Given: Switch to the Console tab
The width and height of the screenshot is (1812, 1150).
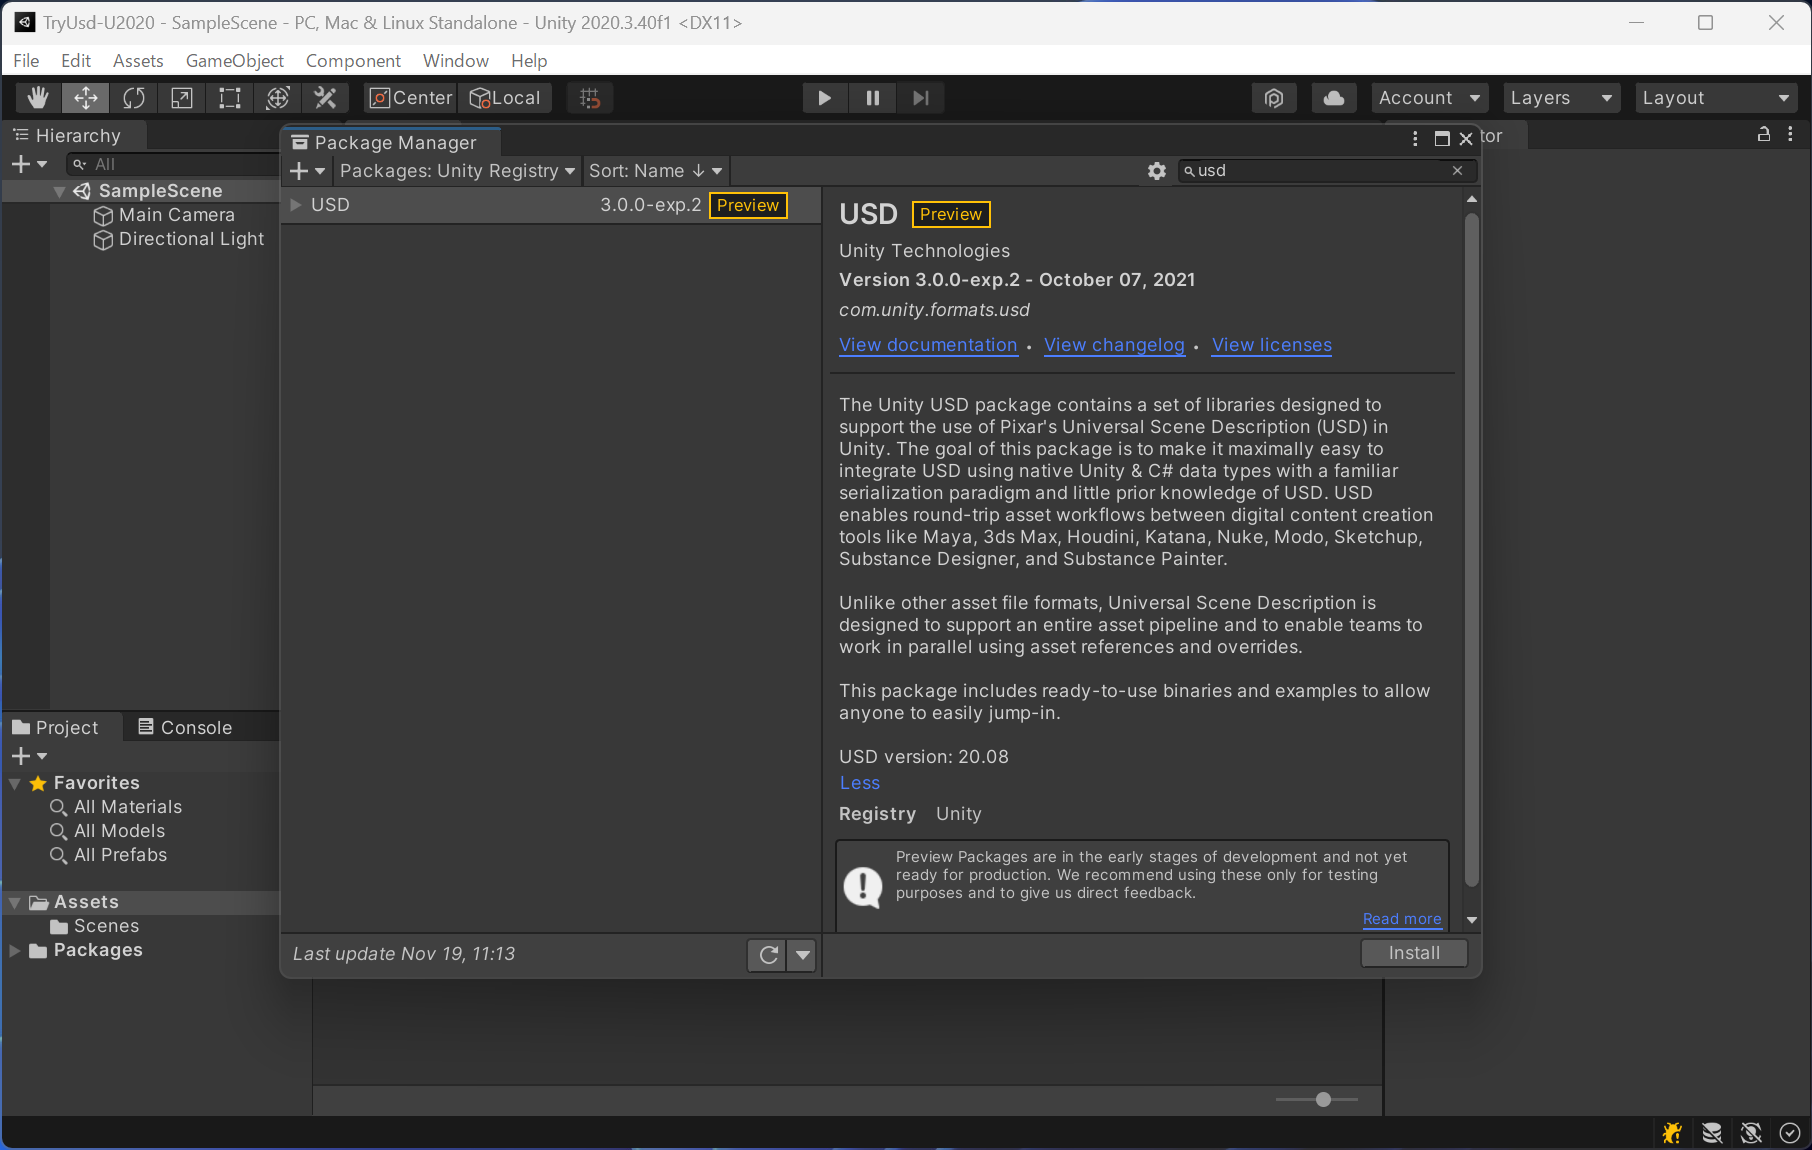Looking at the screenshot, I should pyautogui.click(x=185, y=728).
